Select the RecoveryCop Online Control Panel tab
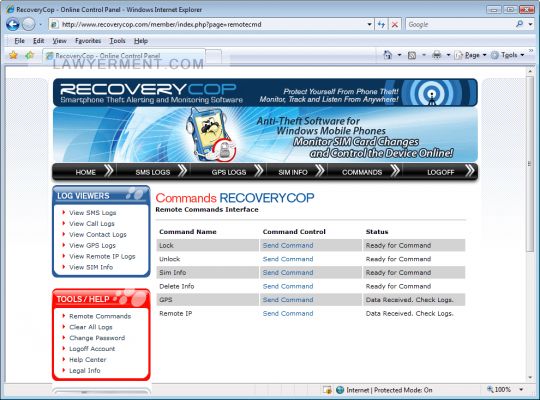This screenshot has height=400, width=540. (124, 56)
